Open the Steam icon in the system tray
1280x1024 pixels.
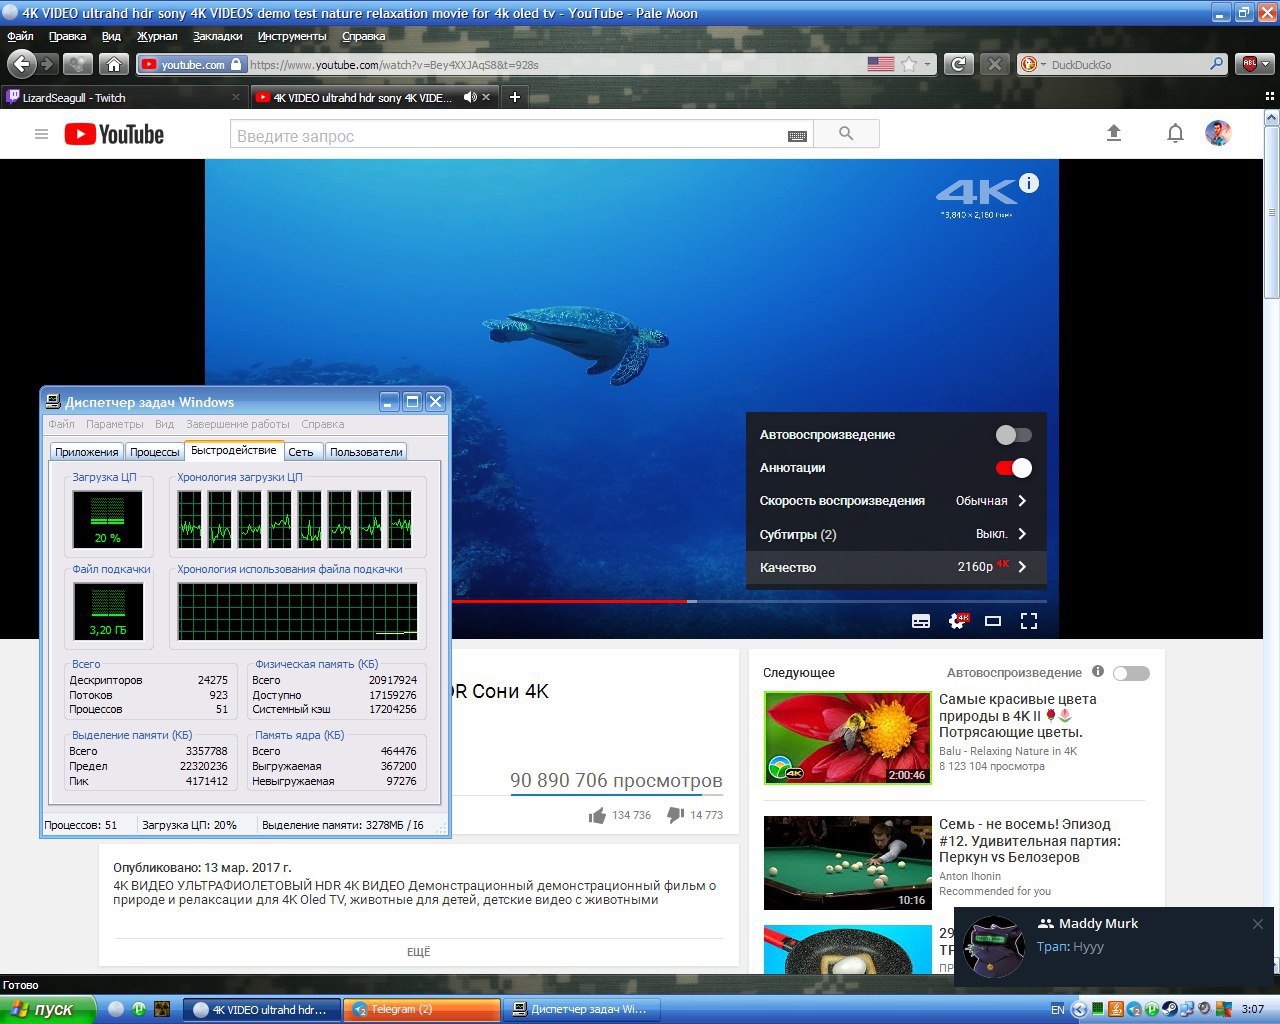pyautogui.click(x=1168, y=1010)
